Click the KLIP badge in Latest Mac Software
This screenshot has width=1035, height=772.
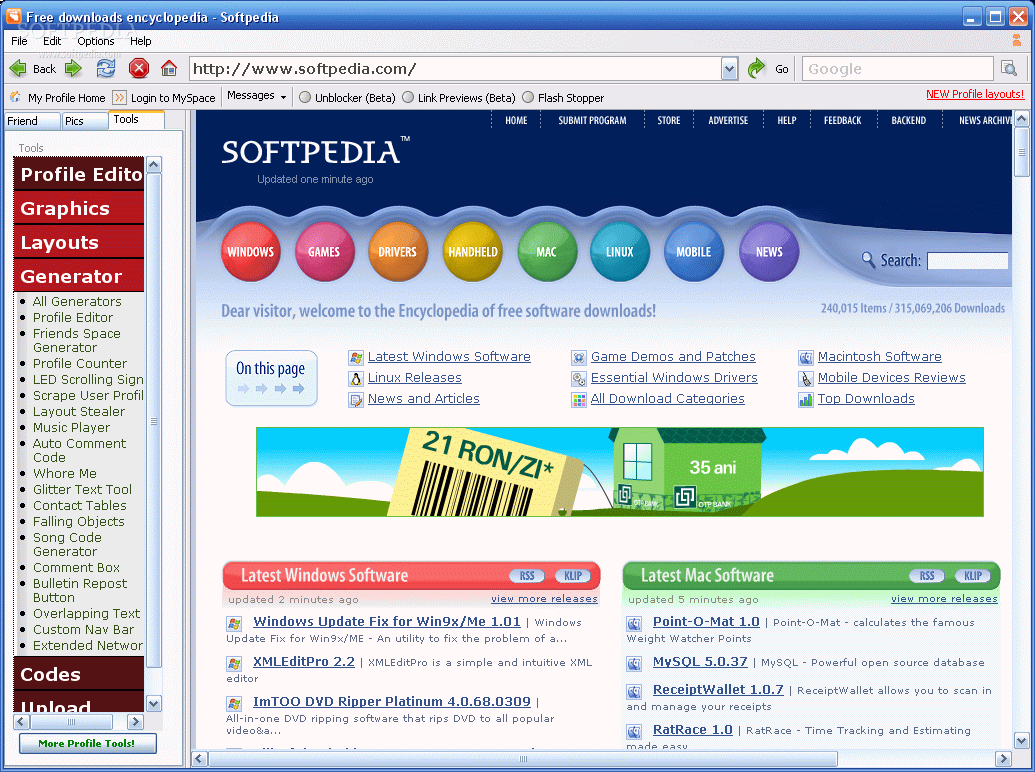(973, 575)
